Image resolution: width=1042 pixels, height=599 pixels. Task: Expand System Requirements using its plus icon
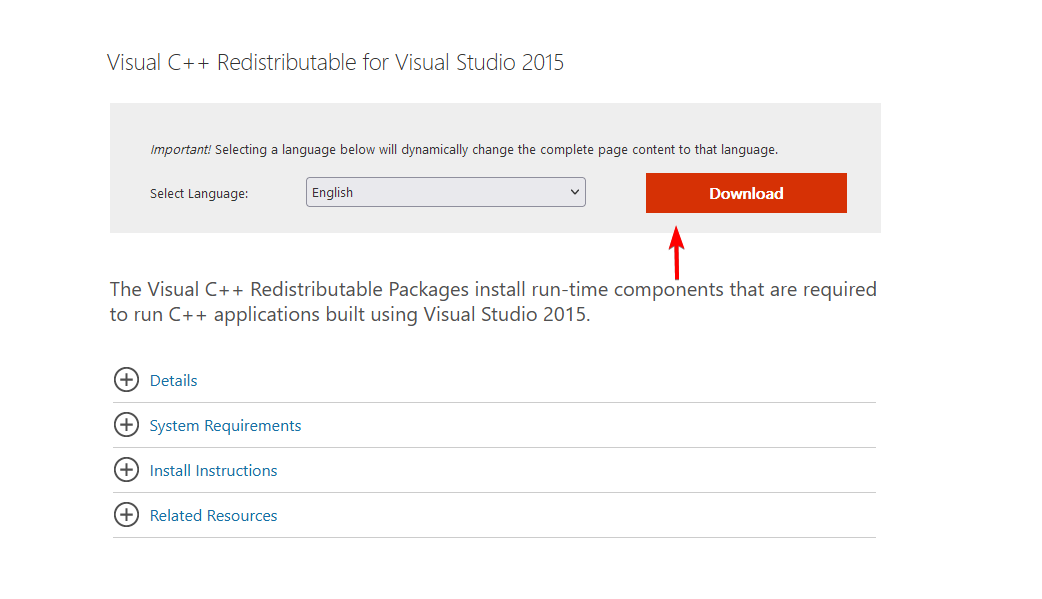pos(126,425)
